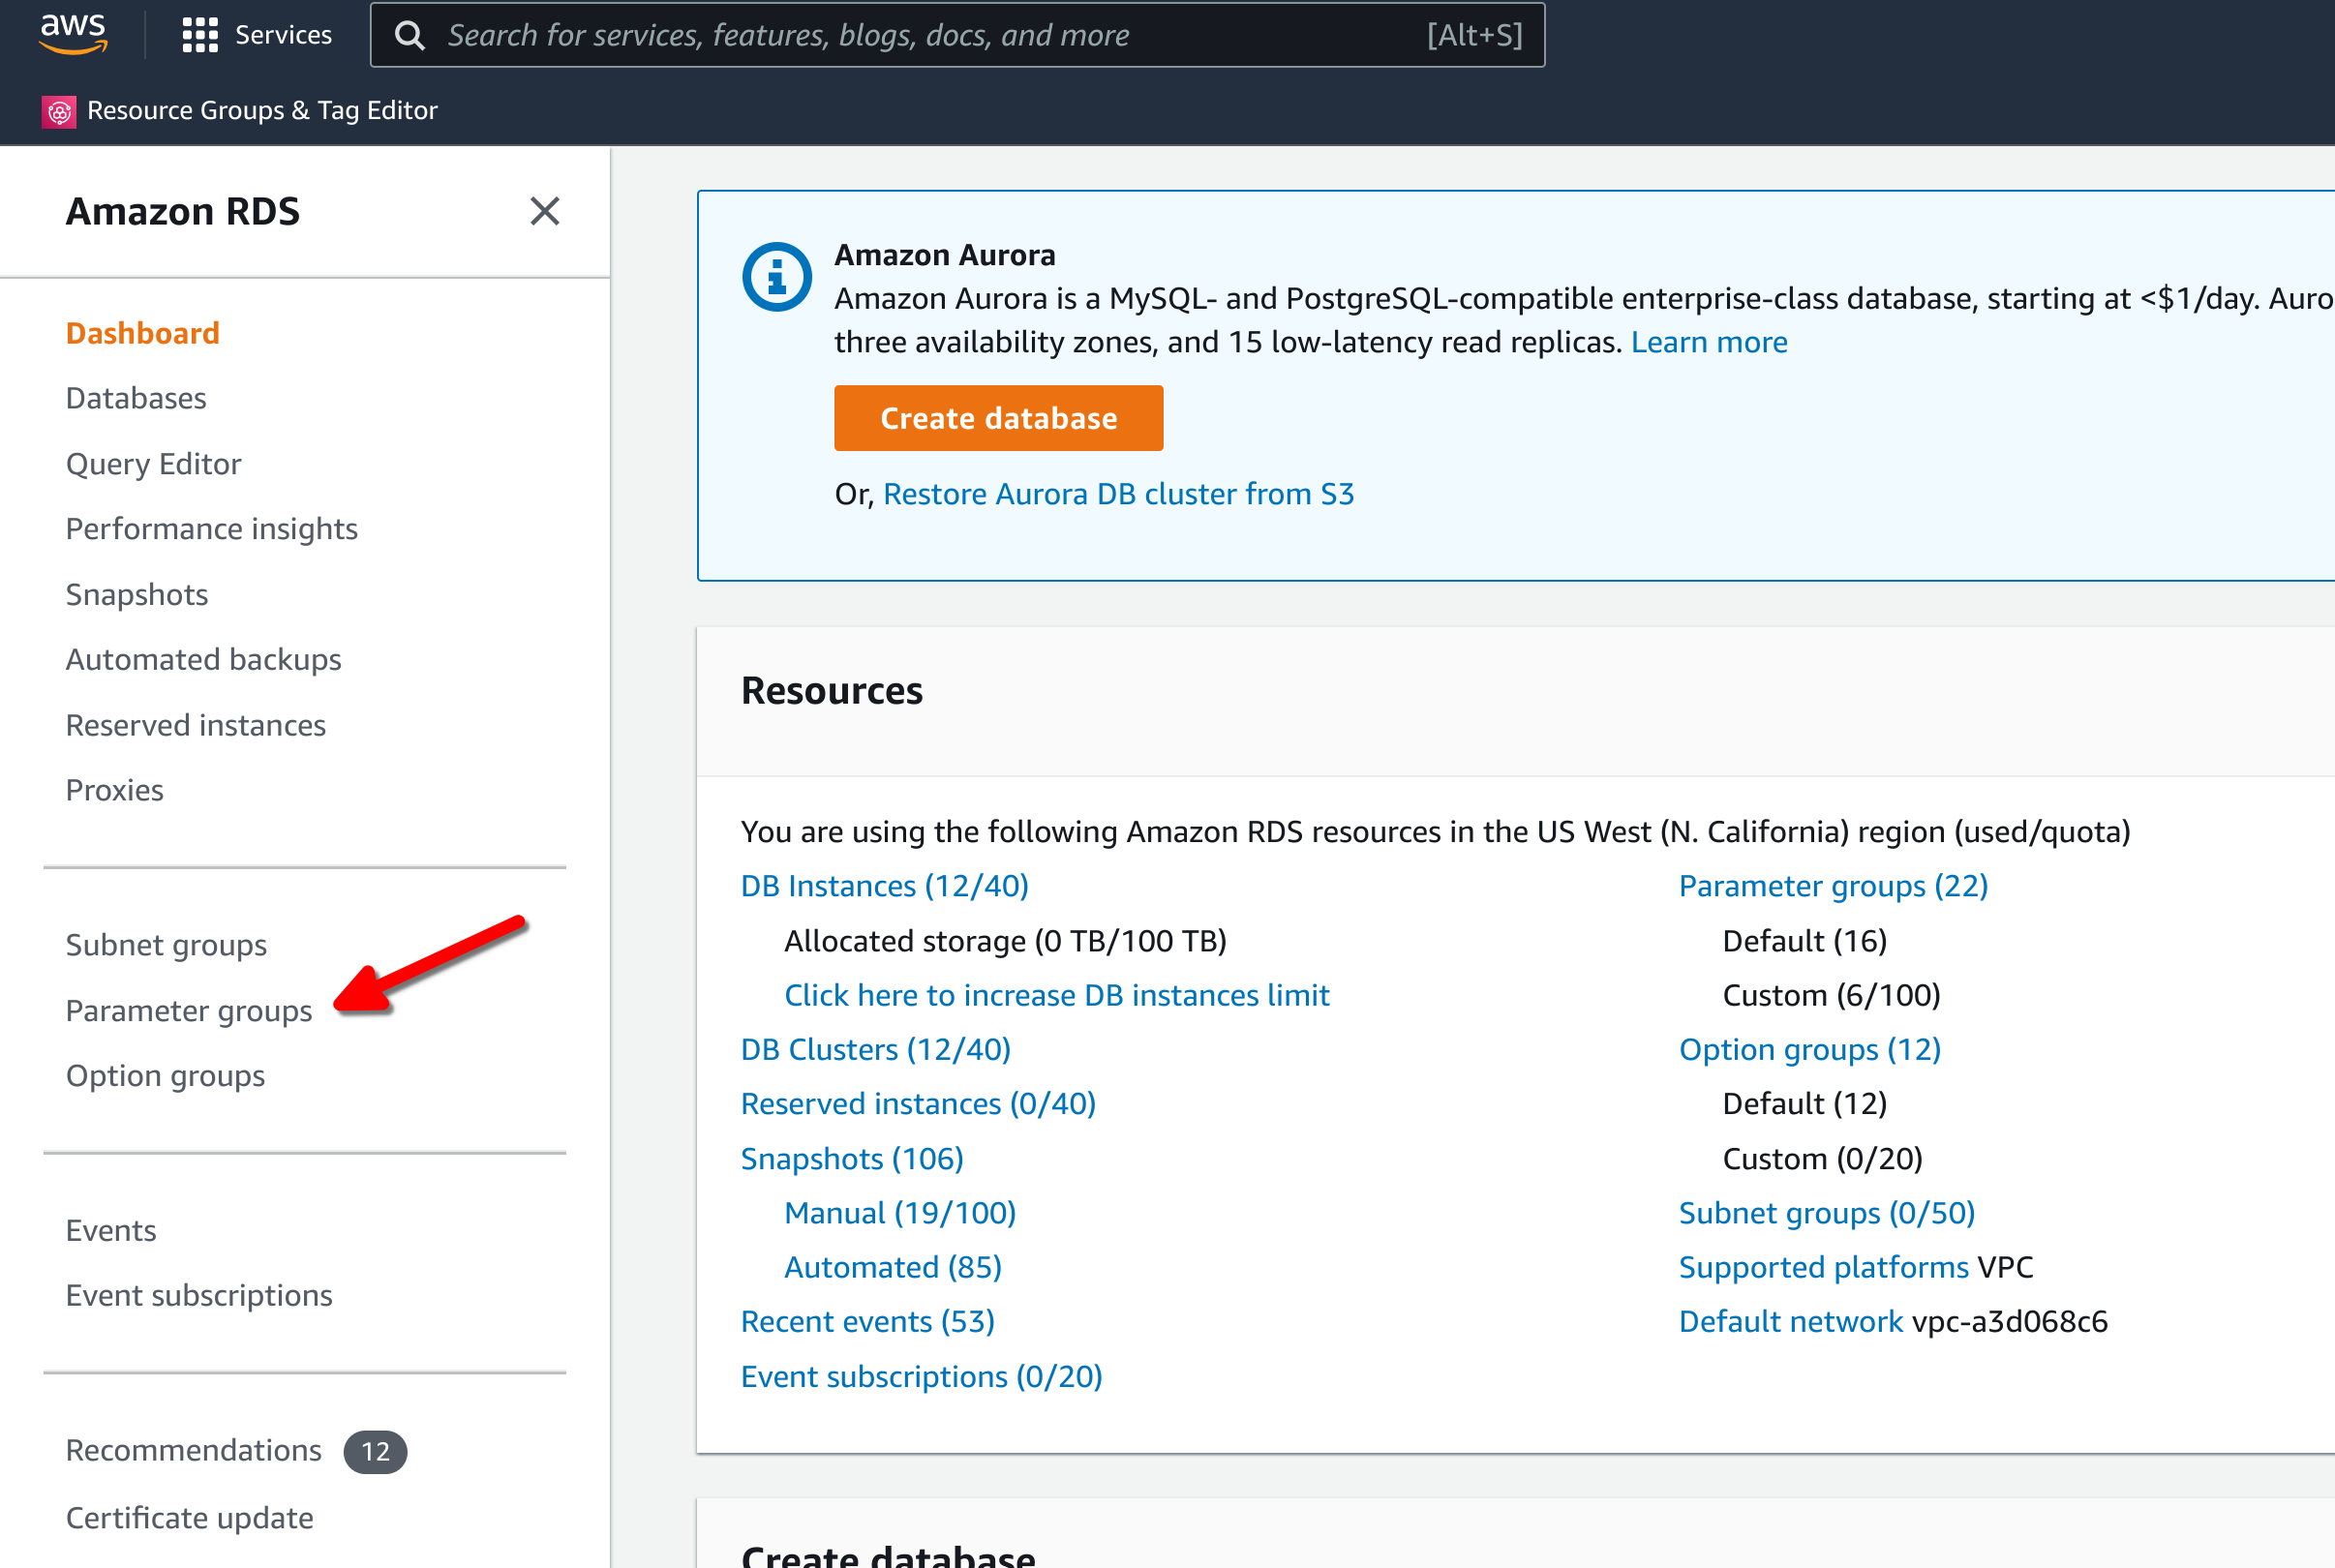This screenshot has height=1568, width=2335.
Task: Open the Services grid icon
Action: tap(200, 35)
